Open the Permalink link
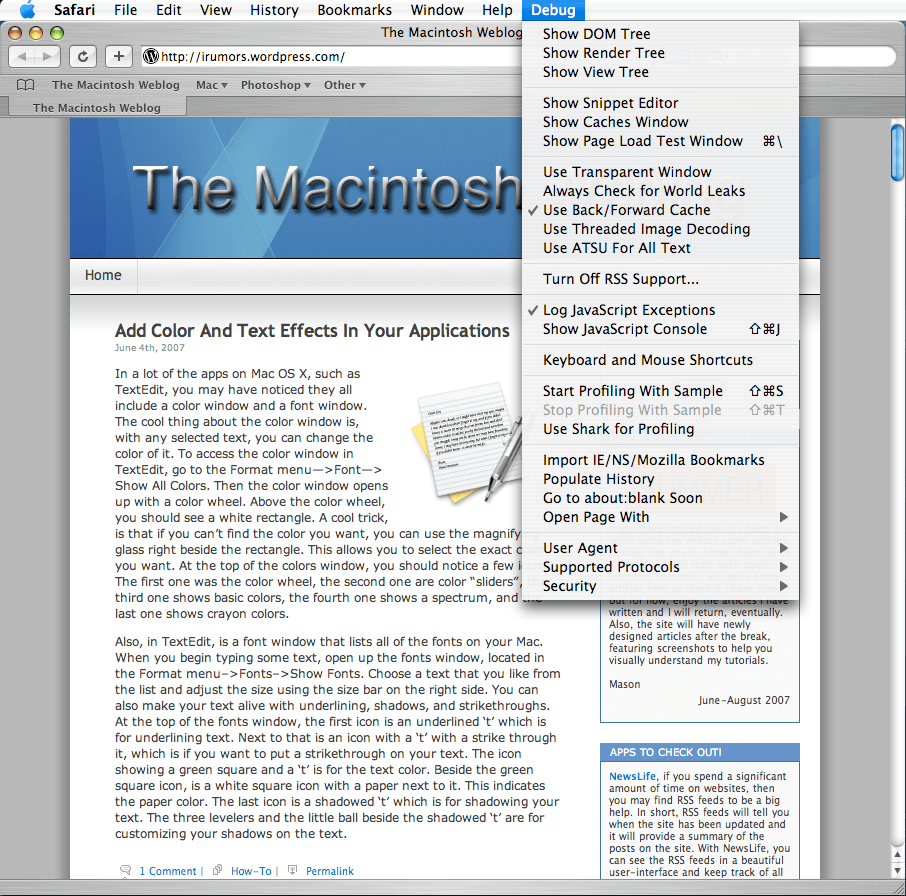906x896 pixels. (329, 871)
